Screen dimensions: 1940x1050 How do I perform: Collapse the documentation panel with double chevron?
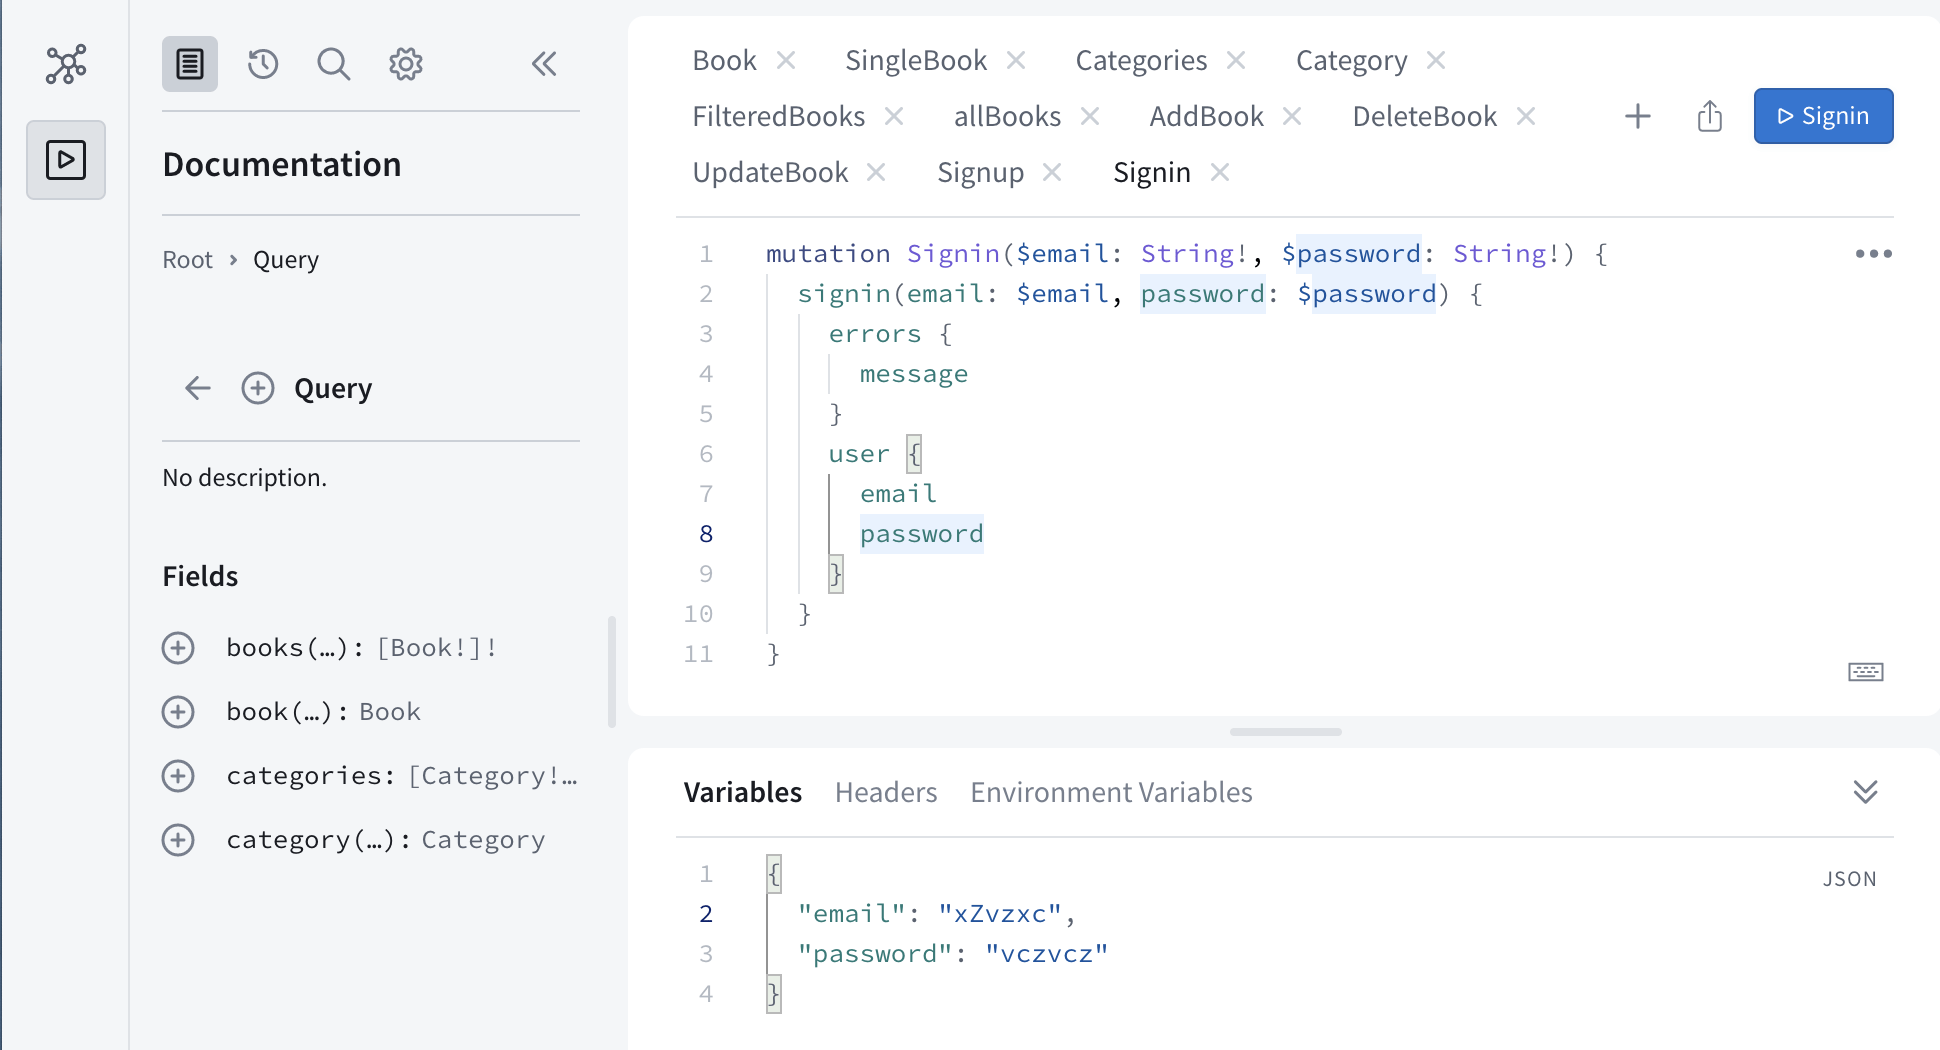tap(544, 64)
